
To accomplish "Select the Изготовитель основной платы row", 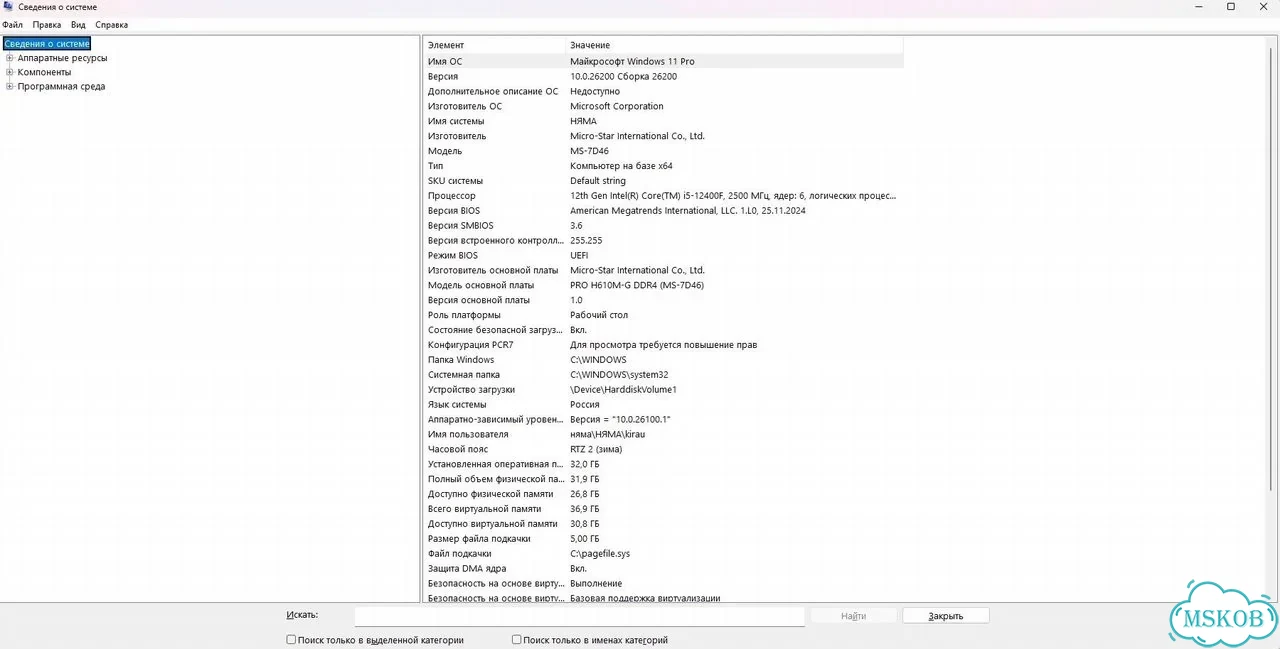I will click(x=664, y=270).
